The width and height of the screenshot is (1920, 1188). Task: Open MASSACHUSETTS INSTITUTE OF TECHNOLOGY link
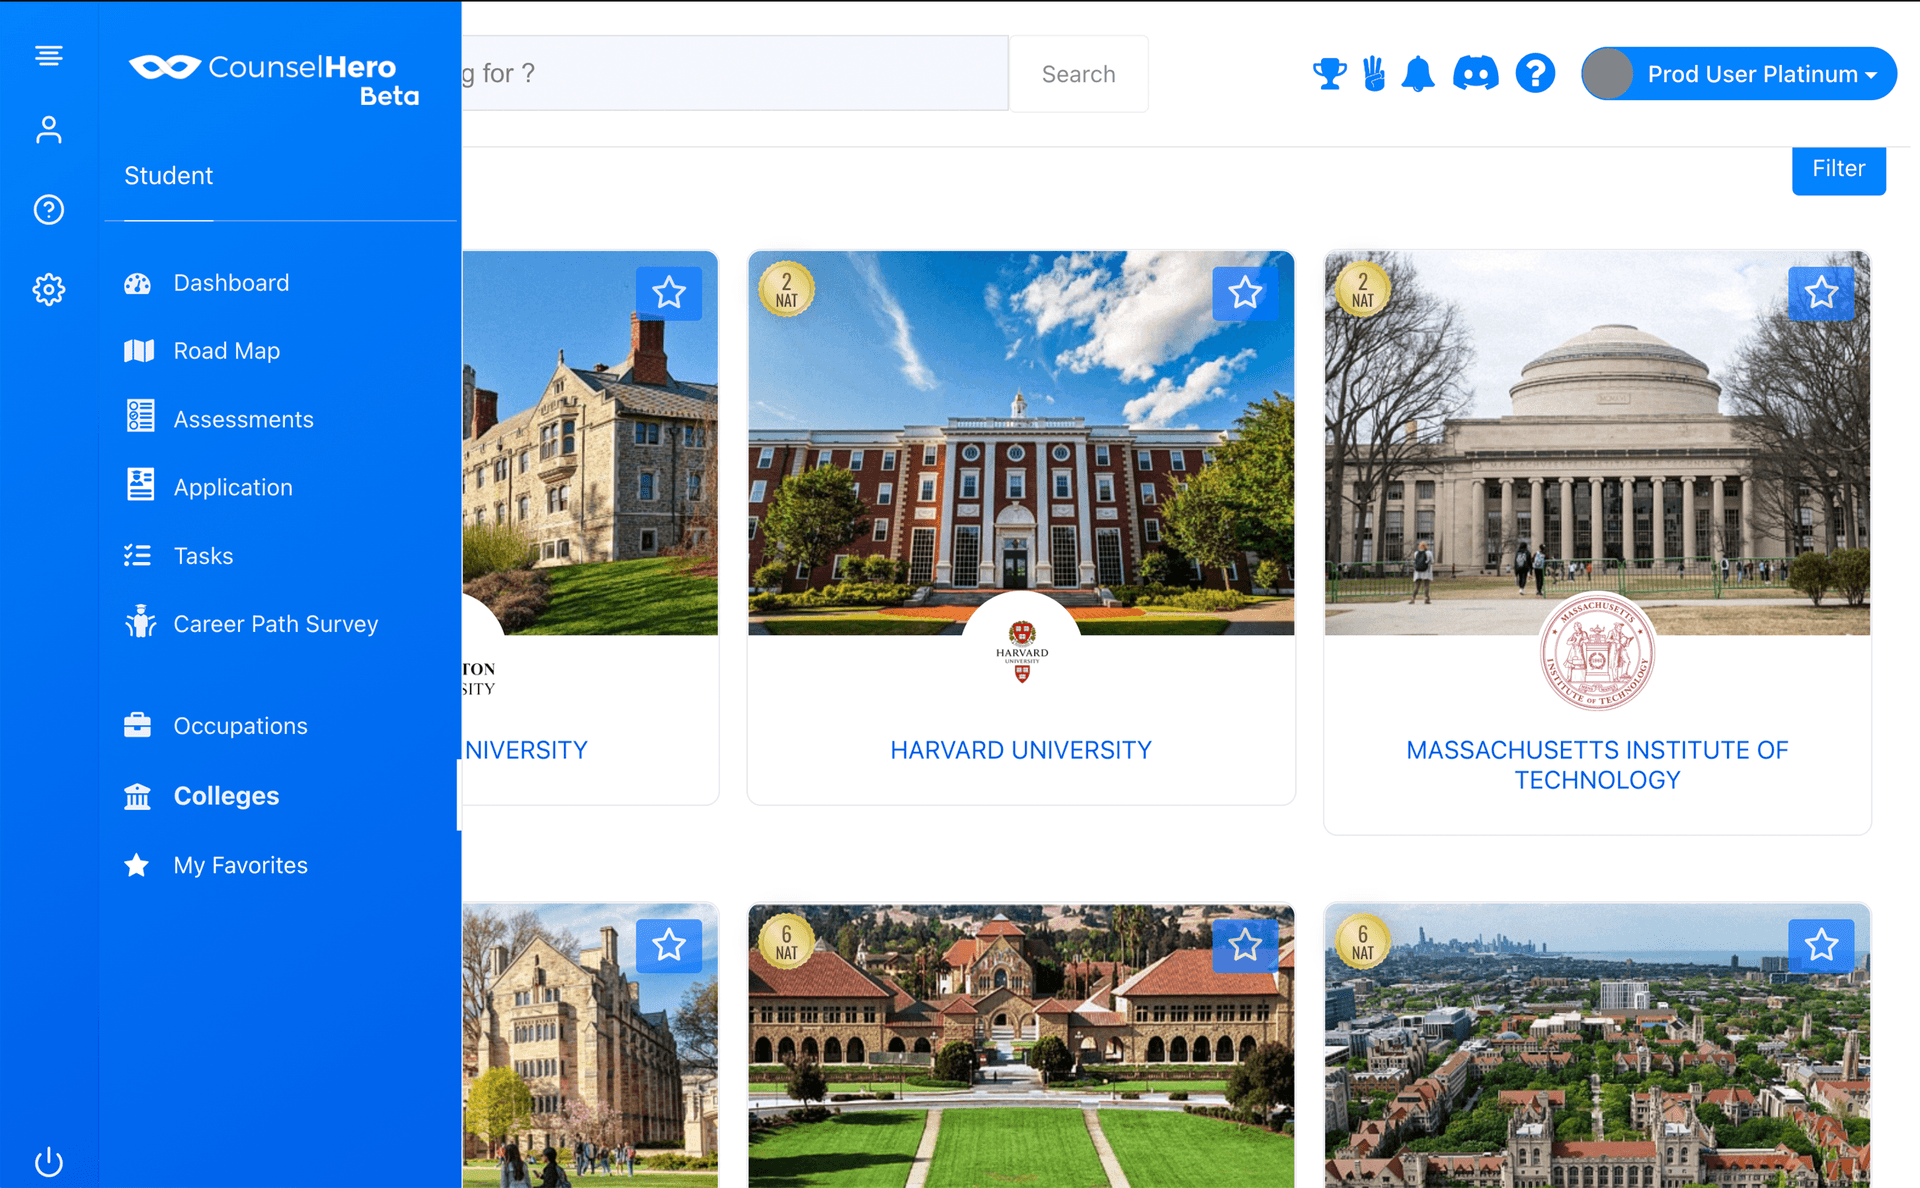(x=1597, y=765)
